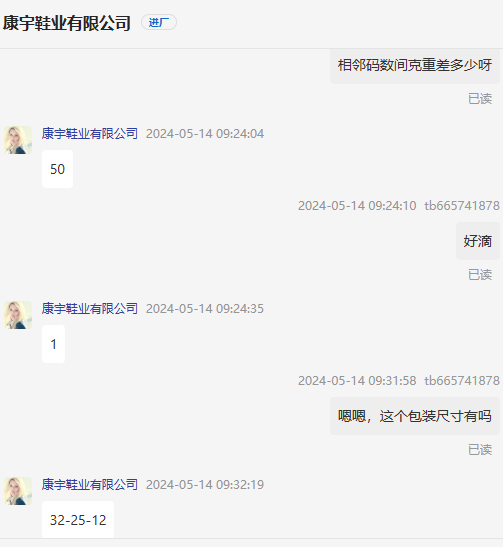
Task: Click 已读 status under 克重差 message
Action: point(480,99)
